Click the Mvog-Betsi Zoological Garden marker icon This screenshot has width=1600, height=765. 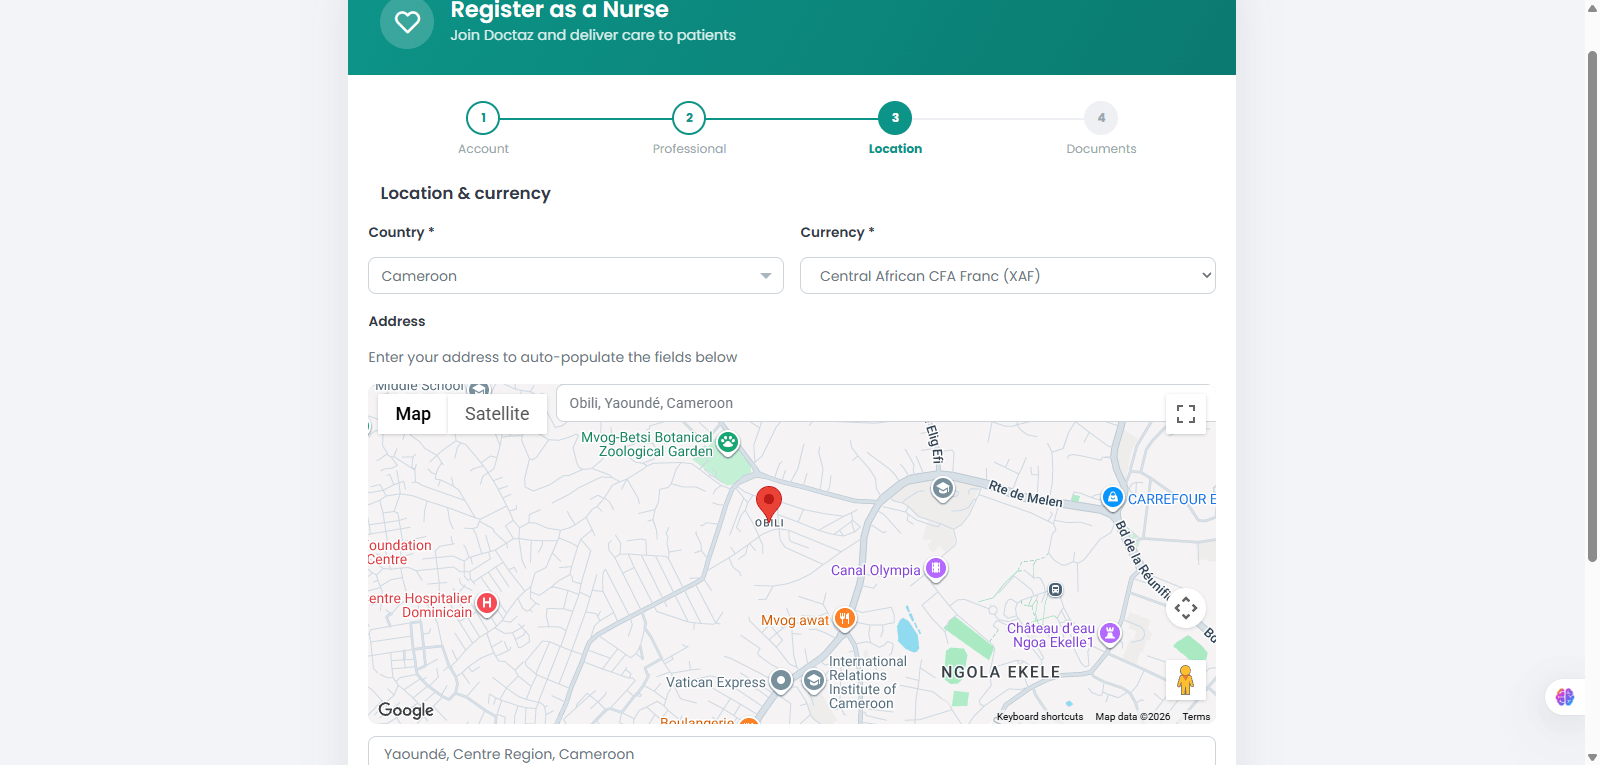(x=728, y=442)
